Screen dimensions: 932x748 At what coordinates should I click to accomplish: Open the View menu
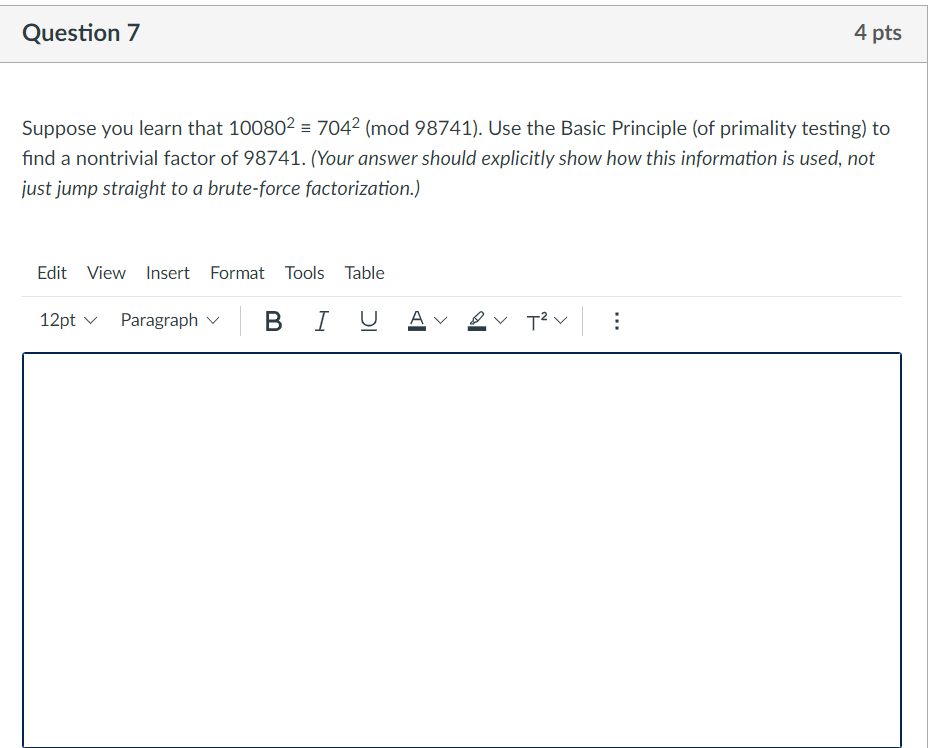106,273
